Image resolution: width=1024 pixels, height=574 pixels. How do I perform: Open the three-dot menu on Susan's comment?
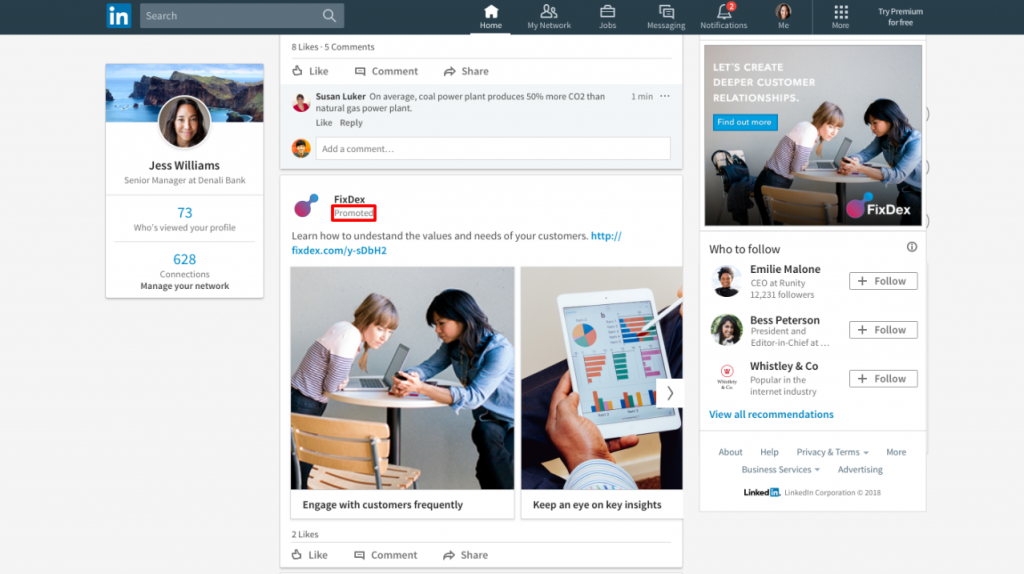click(x=665, y=96)
